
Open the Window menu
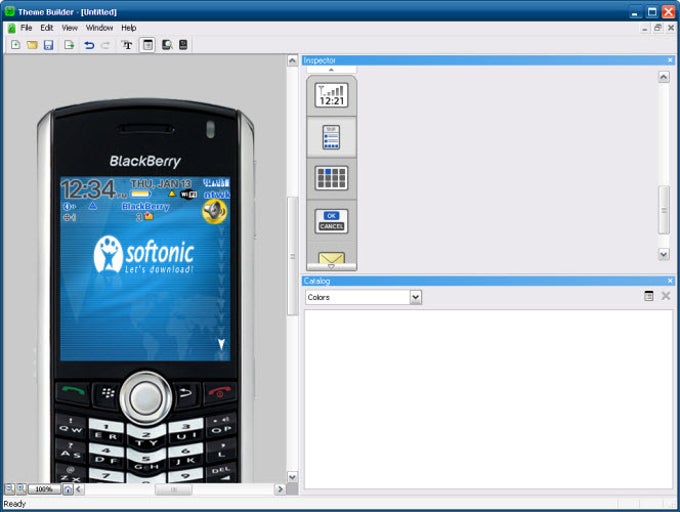pos(99,28)
